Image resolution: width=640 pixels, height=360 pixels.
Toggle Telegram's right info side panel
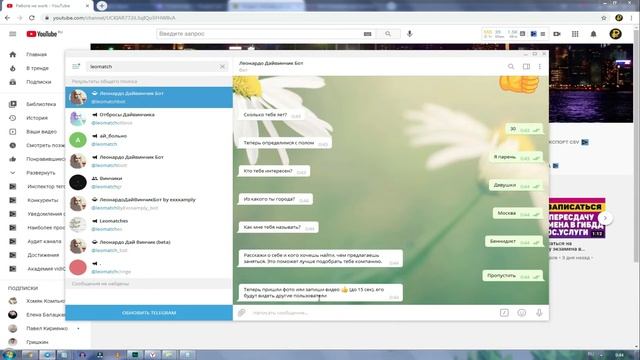click(x=526, y=66)
